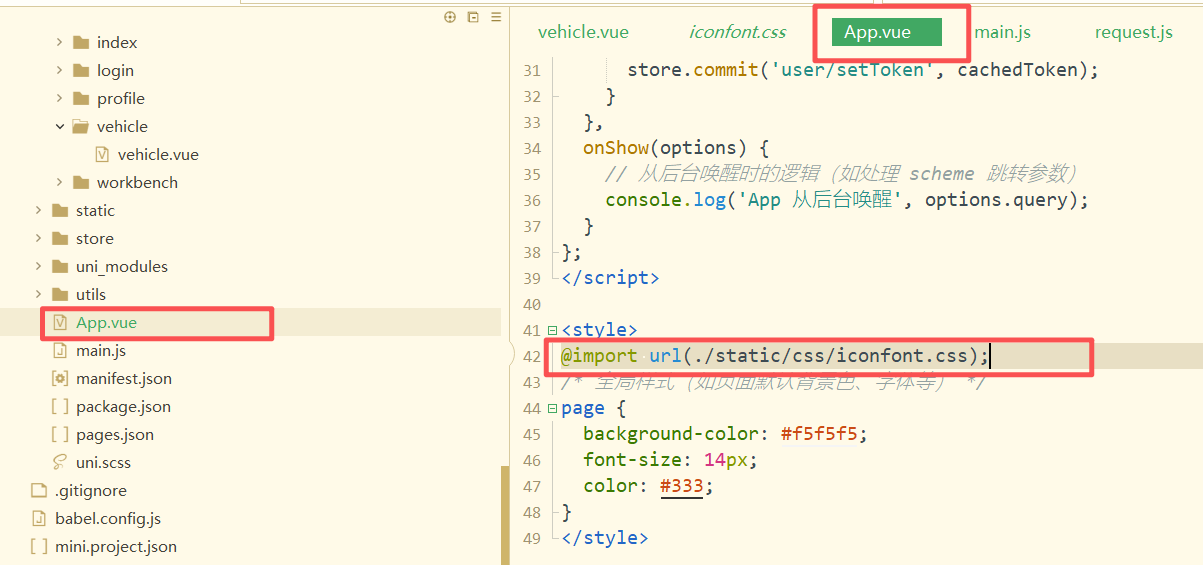Open the project panel hamburger menu

[x=496, y=17]
